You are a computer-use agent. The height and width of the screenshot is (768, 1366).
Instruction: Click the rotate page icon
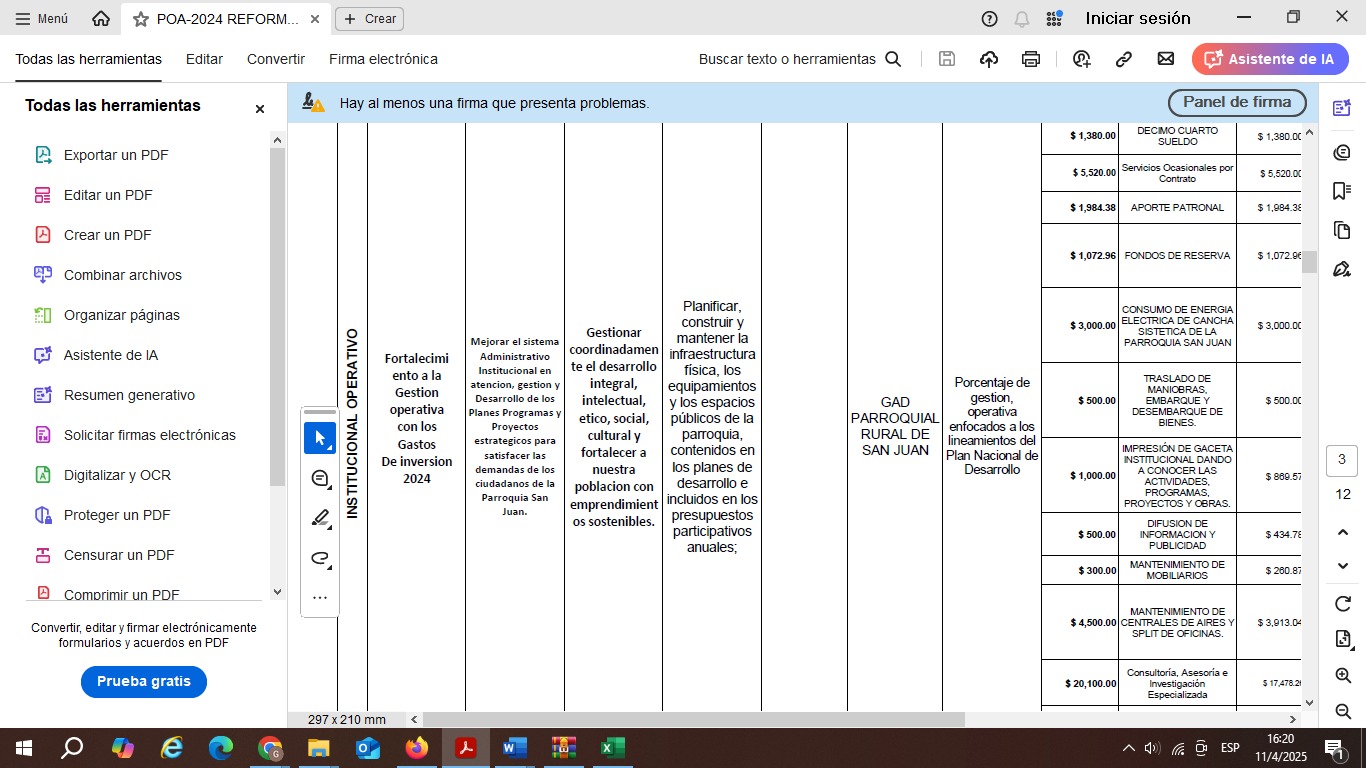[x=1342, y=603]
